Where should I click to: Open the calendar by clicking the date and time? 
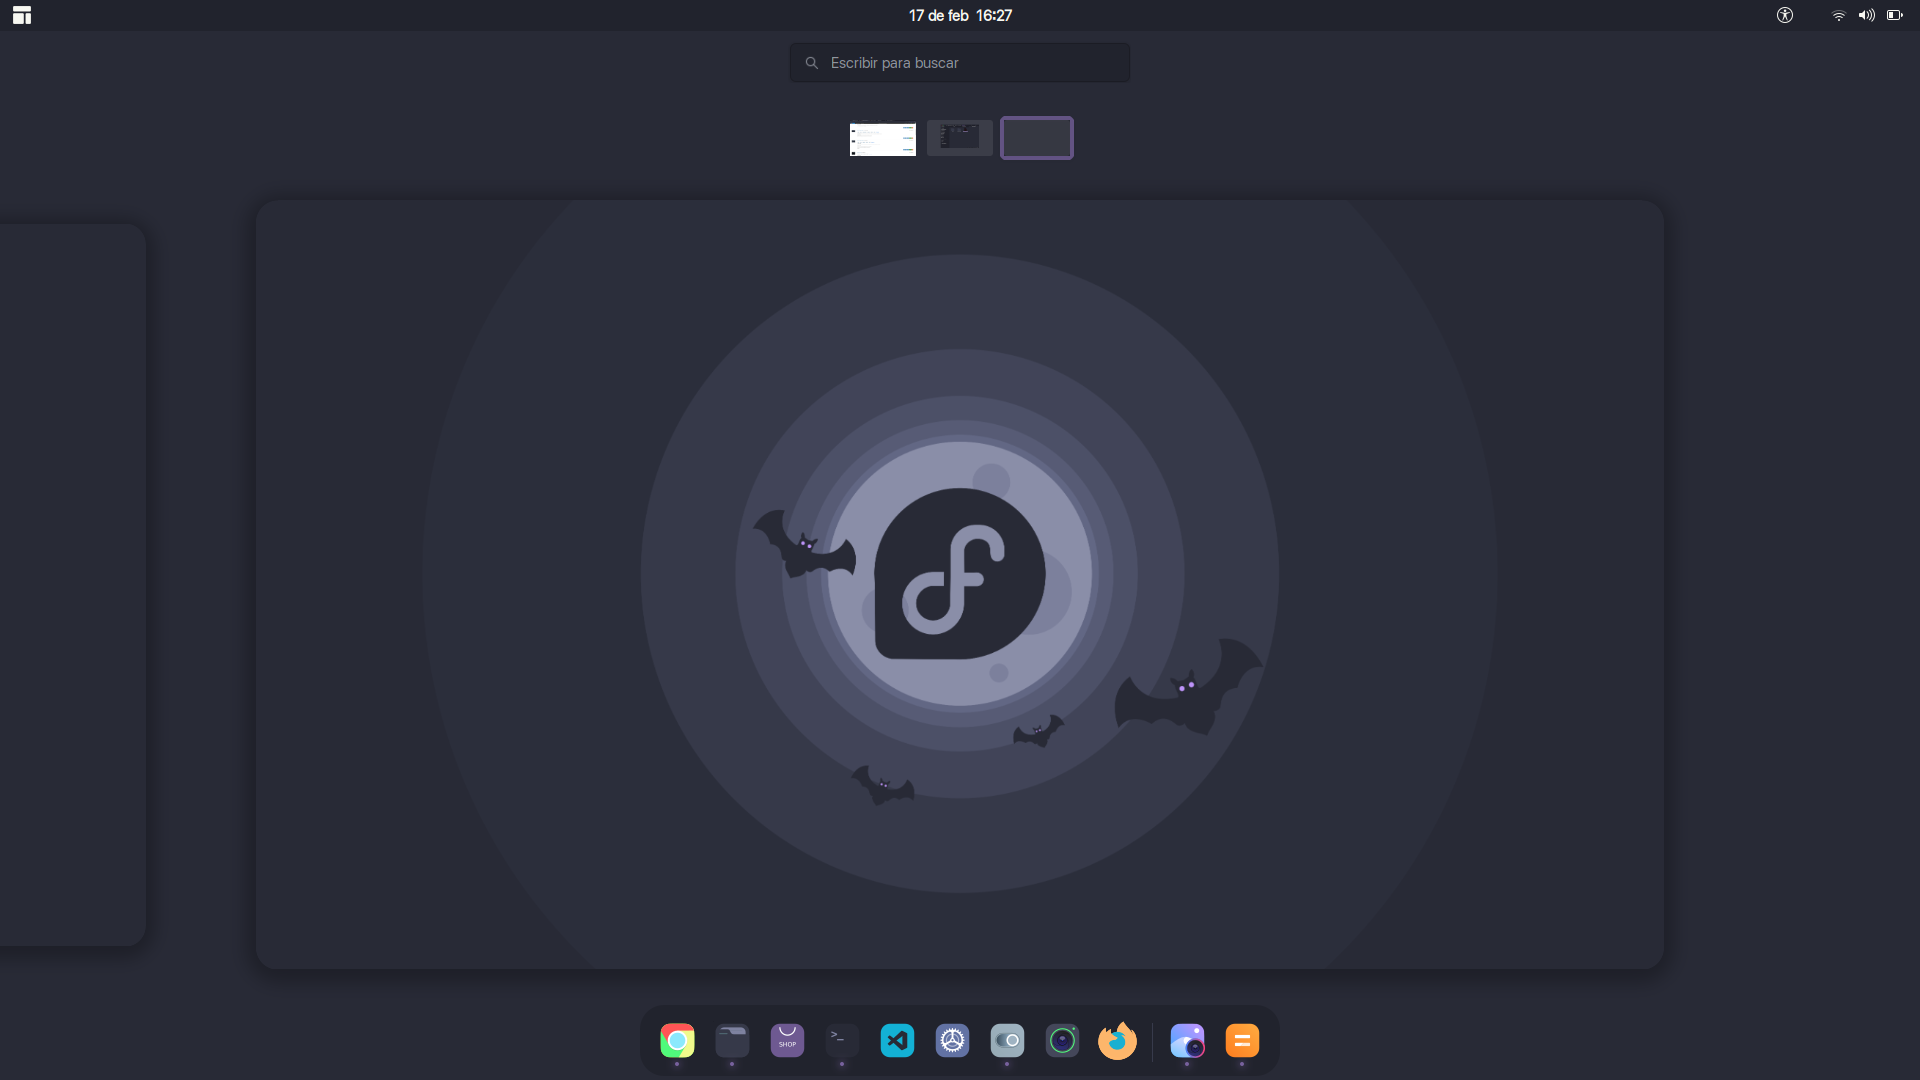tap(959, 15)
